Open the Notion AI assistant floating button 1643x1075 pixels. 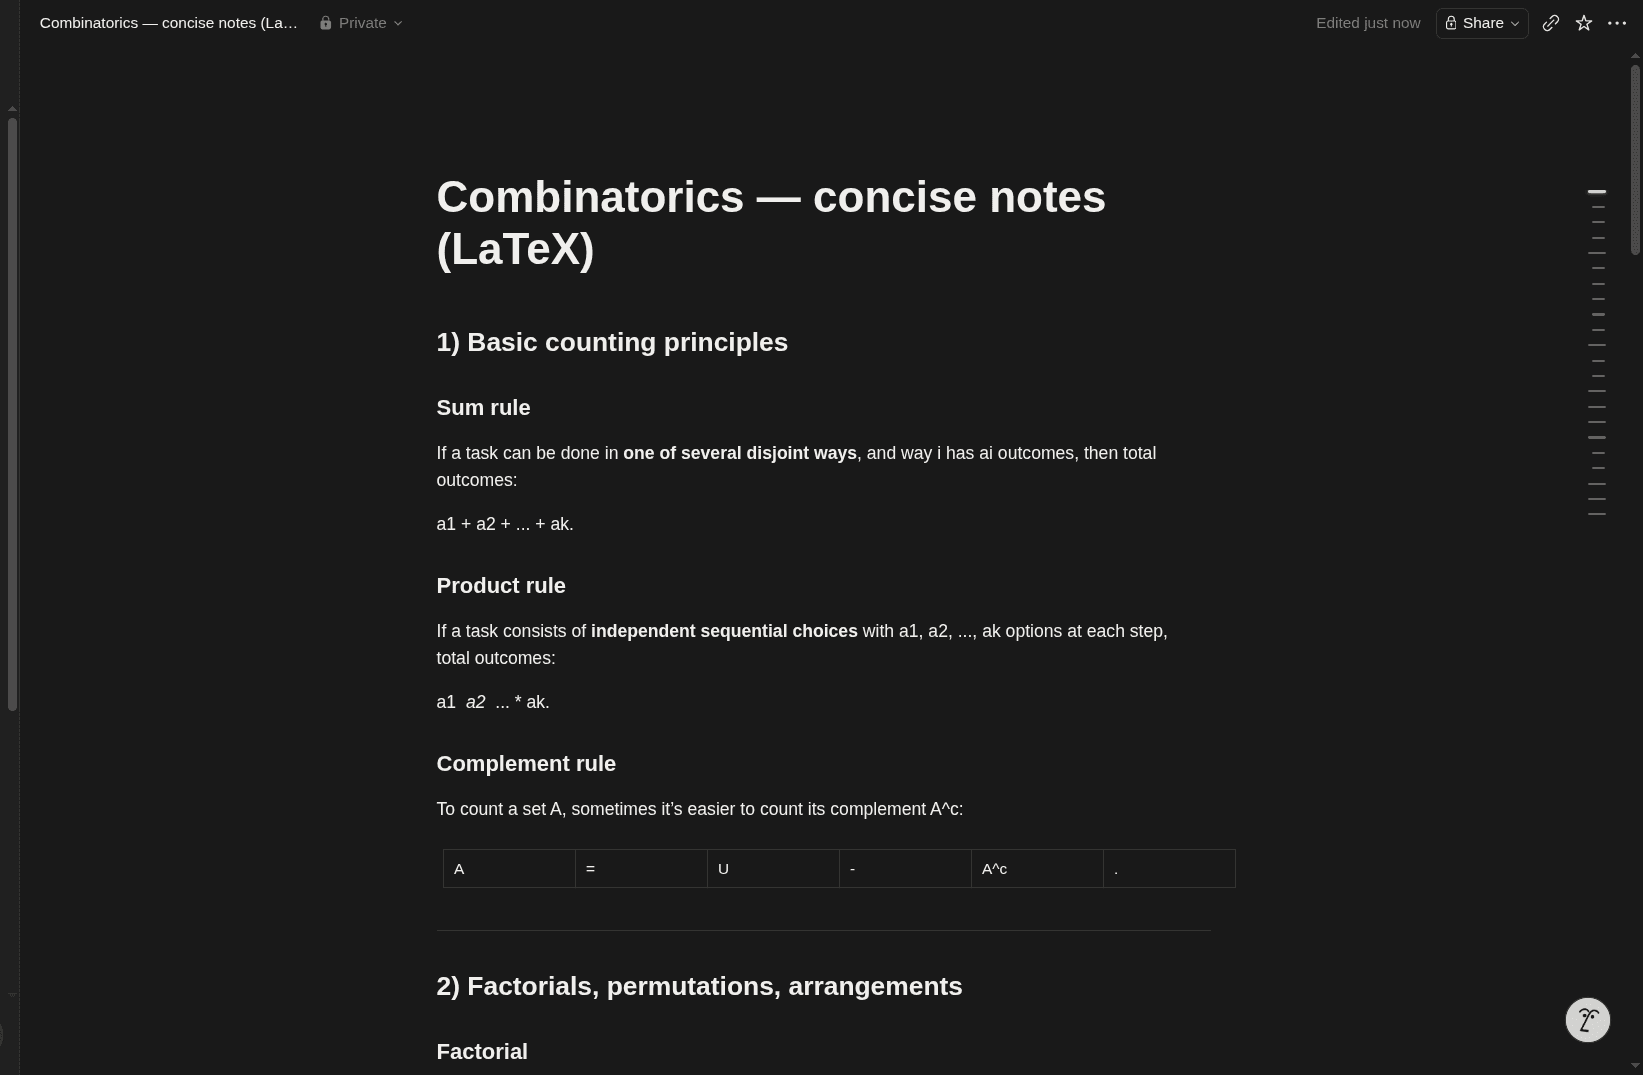click(x=1587, y=1020)
